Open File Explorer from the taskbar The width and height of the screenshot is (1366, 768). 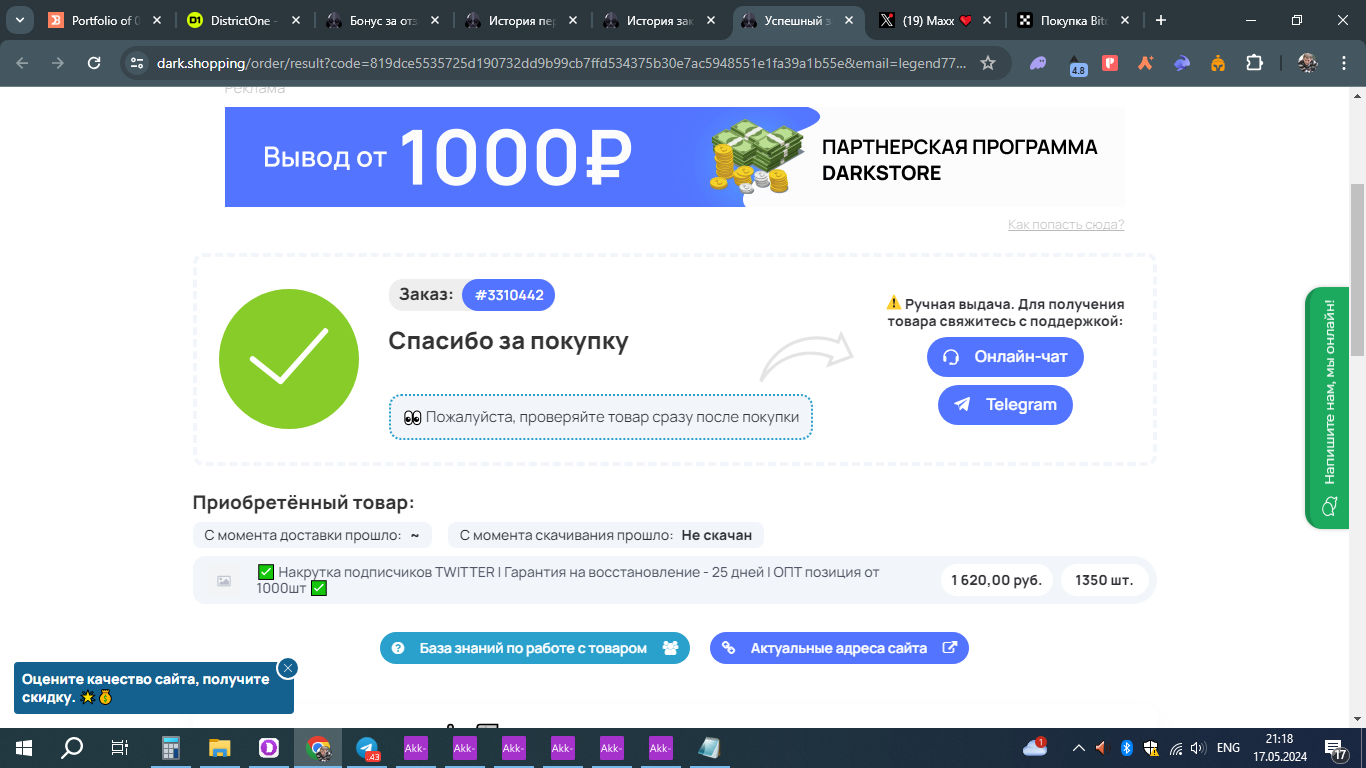pos(219,747)
